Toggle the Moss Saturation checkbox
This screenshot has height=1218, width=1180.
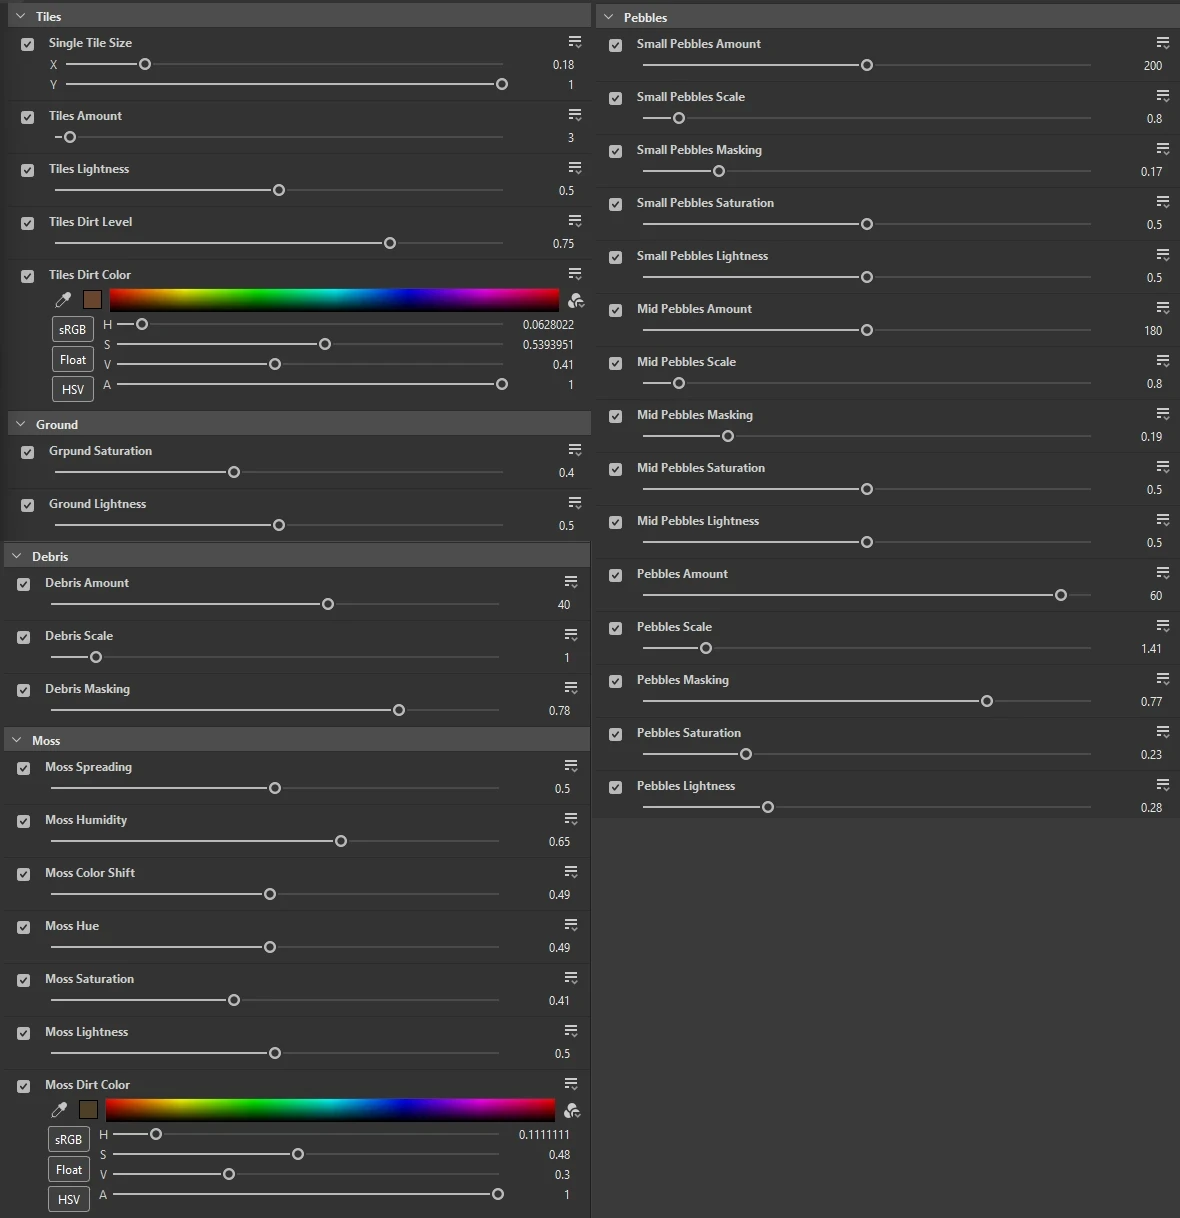[23, 980]
